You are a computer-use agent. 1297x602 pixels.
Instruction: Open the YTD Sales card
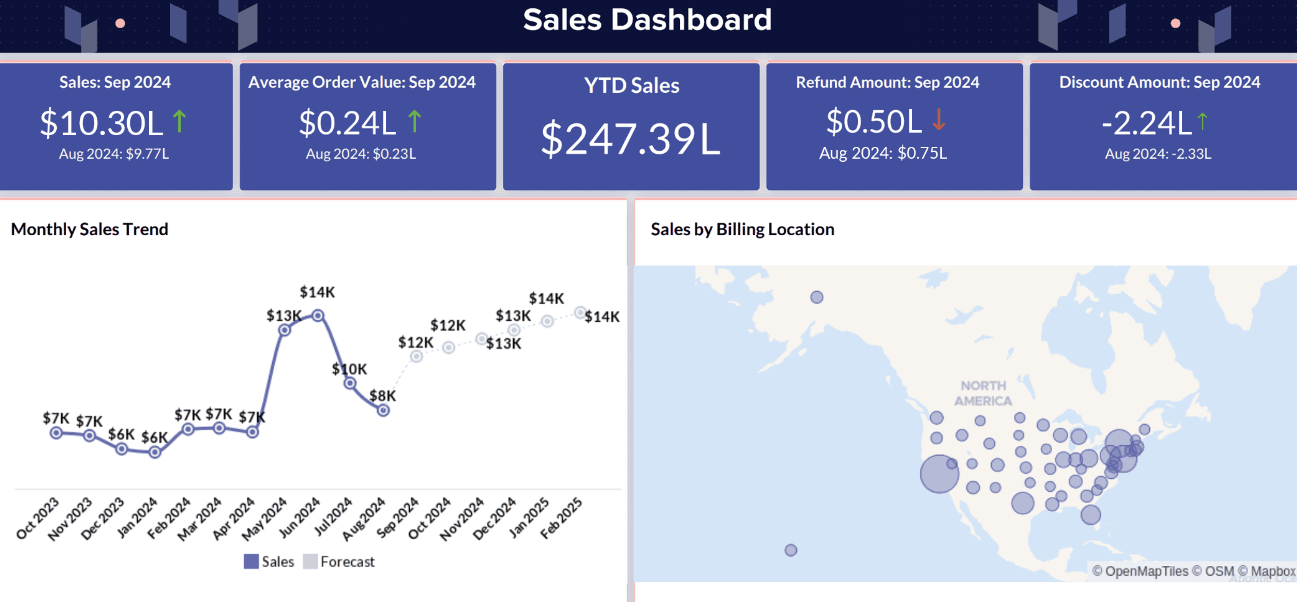[631, 126]
